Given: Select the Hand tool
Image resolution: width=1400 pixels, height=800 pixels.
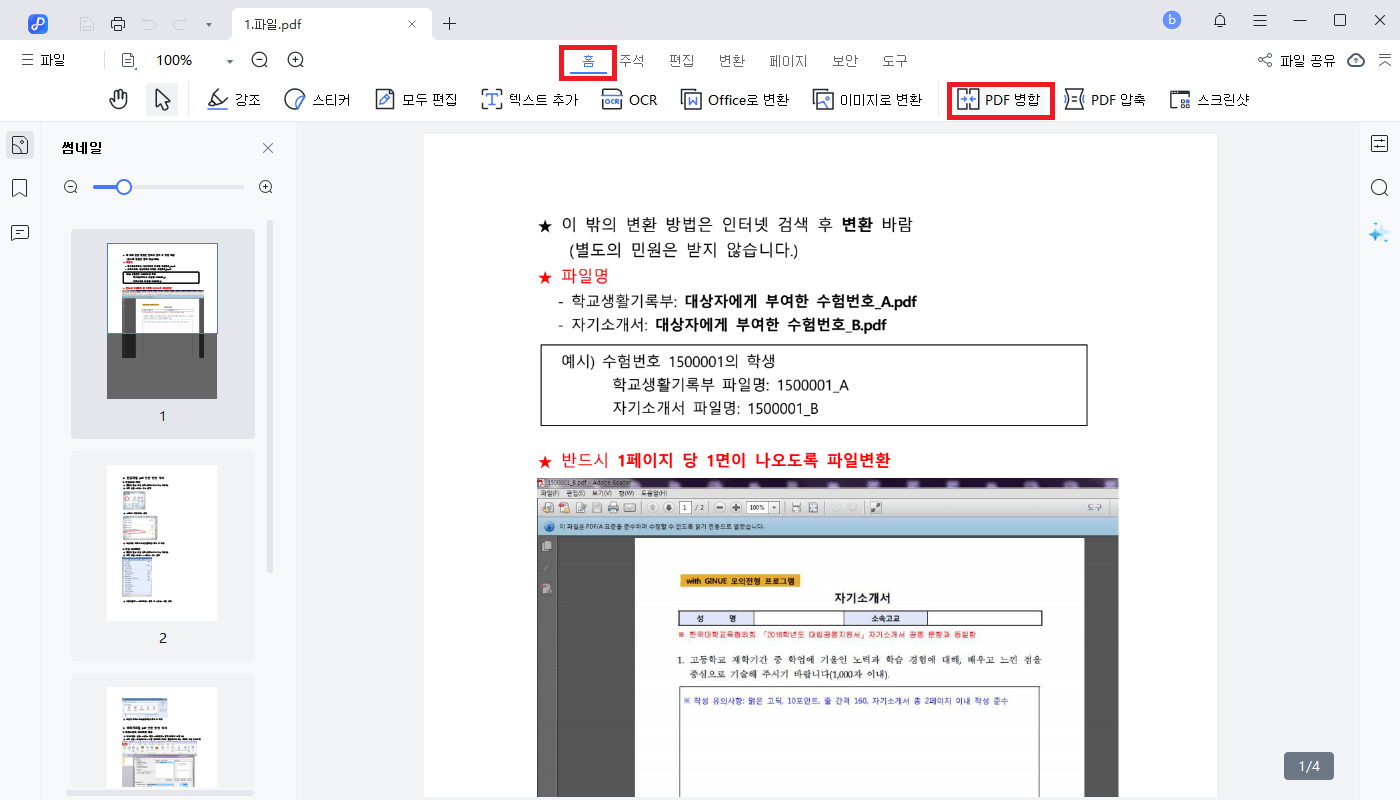Looking at the screenshot, I should pos(119,99).
